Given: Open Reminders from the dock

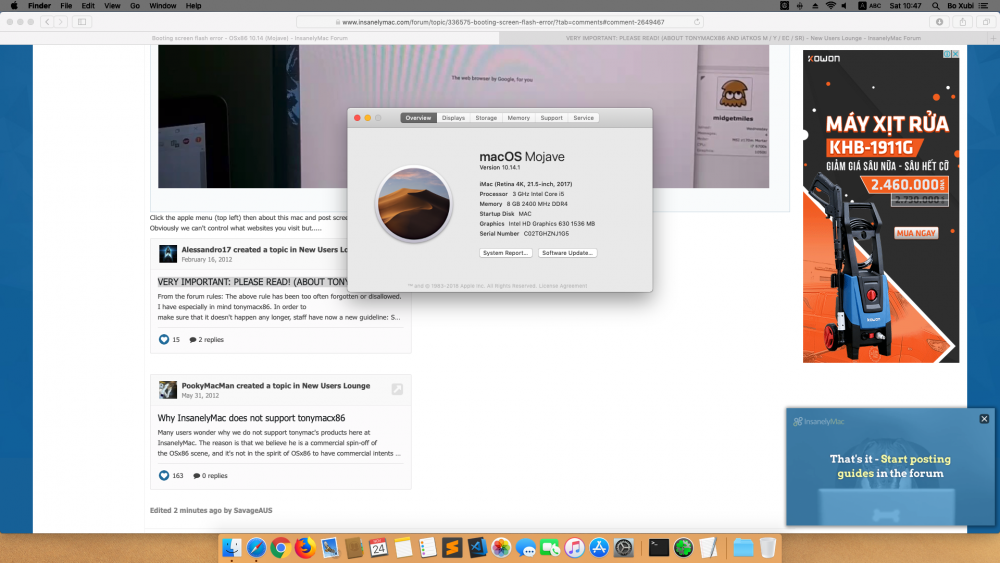Looking at the screenshot, I should click(x=427, y=548).
